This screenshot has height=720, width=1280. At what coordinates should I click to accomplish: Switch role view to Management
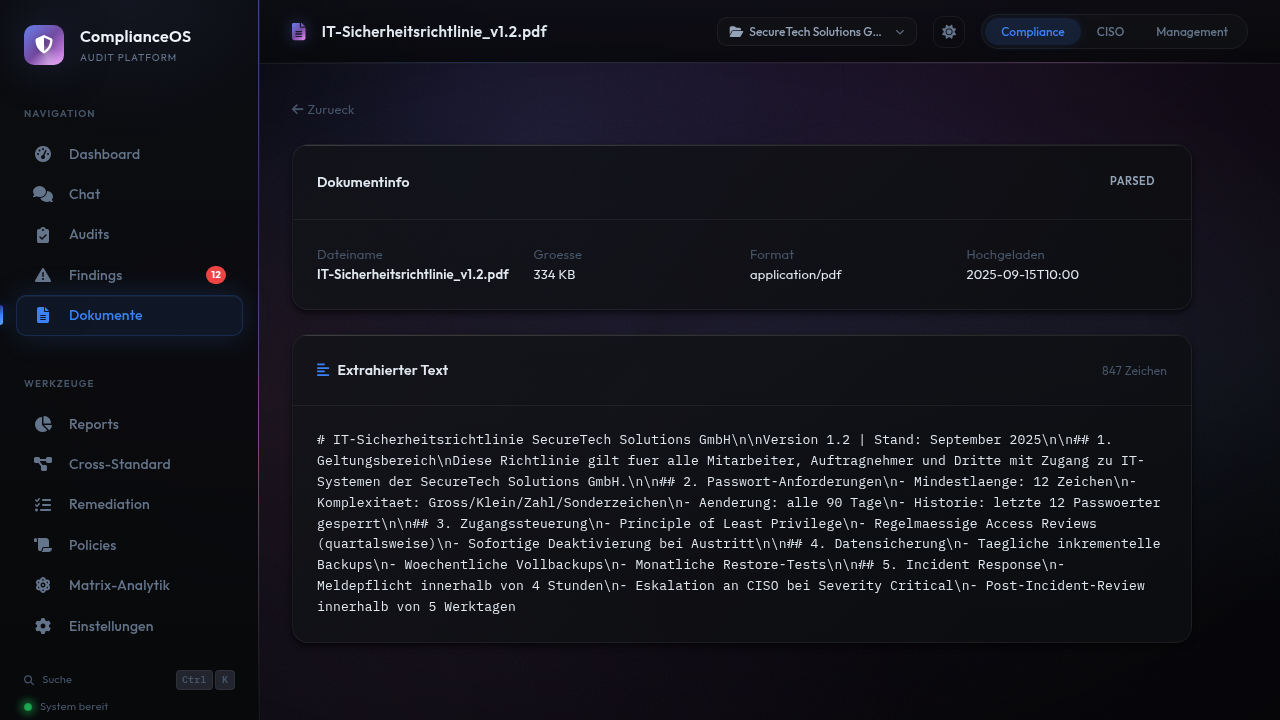(1191, 32)
